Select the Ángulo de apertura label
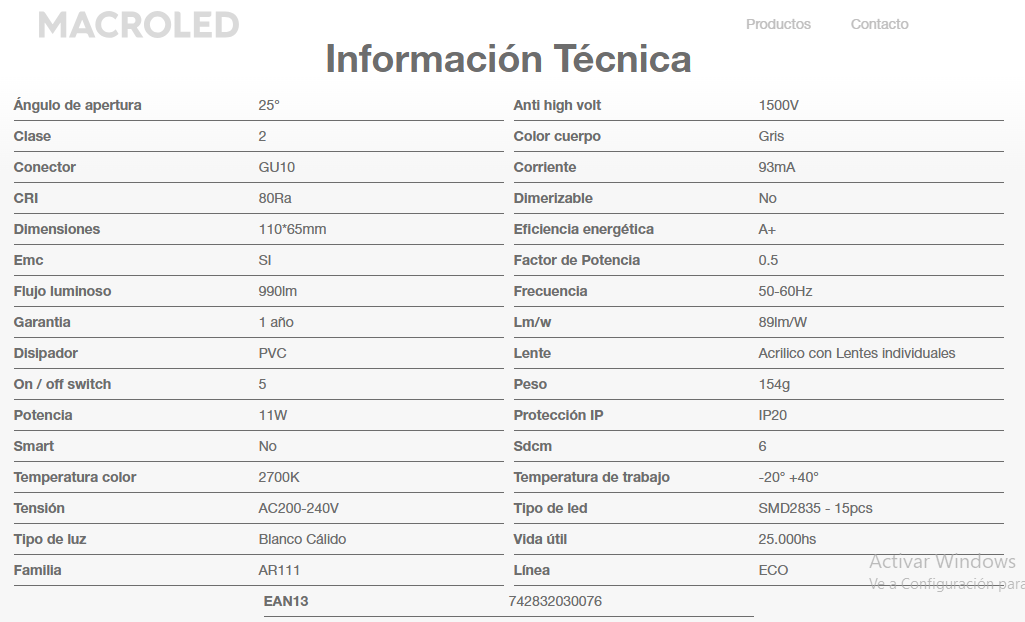The image size is (1025, 622). [x=77, y=105]
